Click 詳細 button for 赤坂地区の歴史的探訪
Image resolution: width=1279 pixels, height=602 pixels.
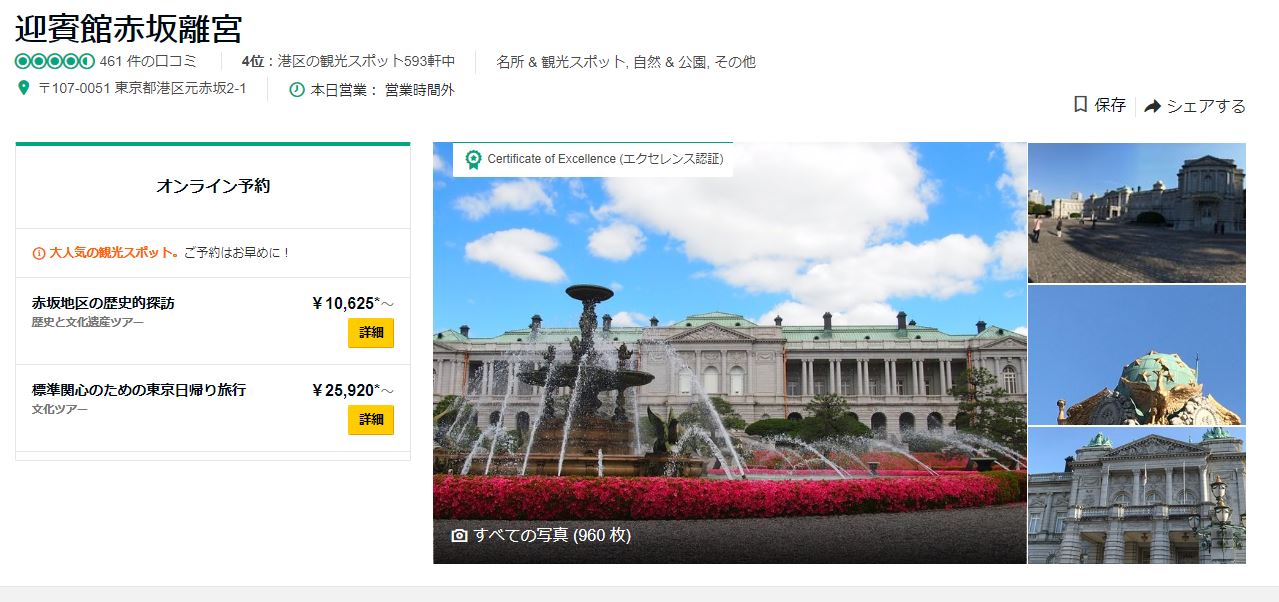[x=371, y=333]
